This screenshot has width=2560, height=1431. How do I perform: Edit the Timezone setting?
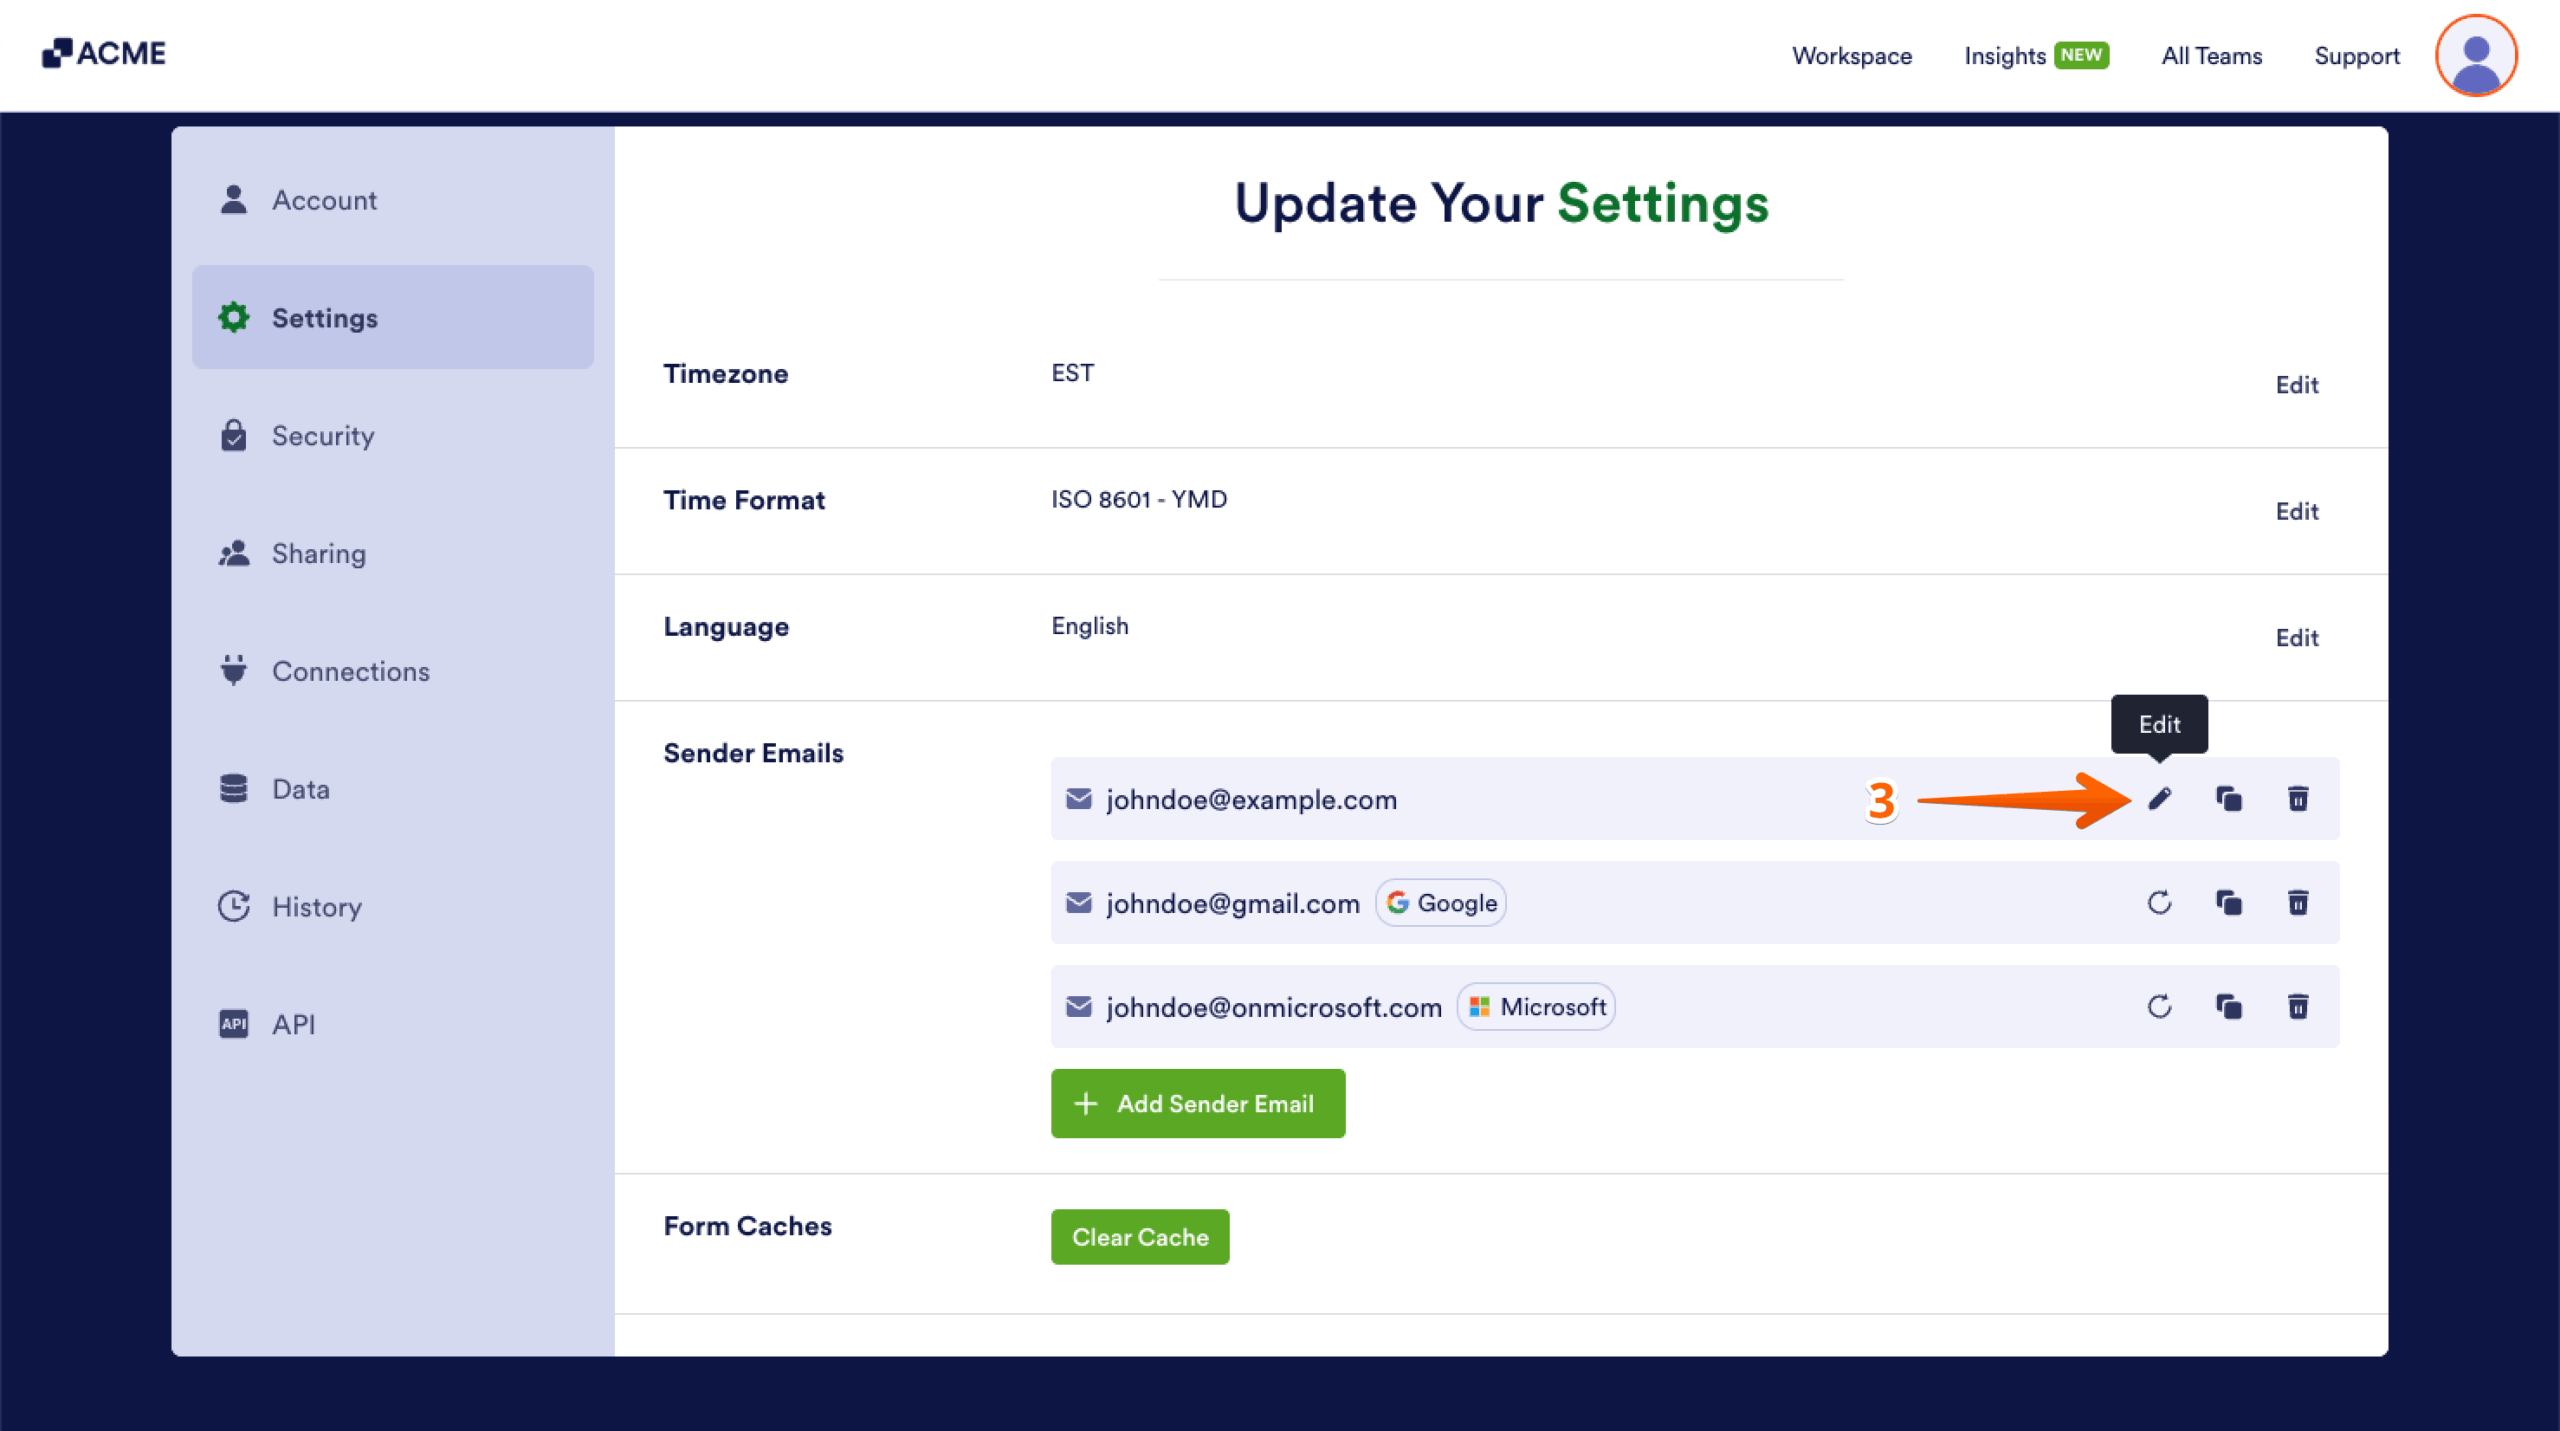click(2296, 385)
